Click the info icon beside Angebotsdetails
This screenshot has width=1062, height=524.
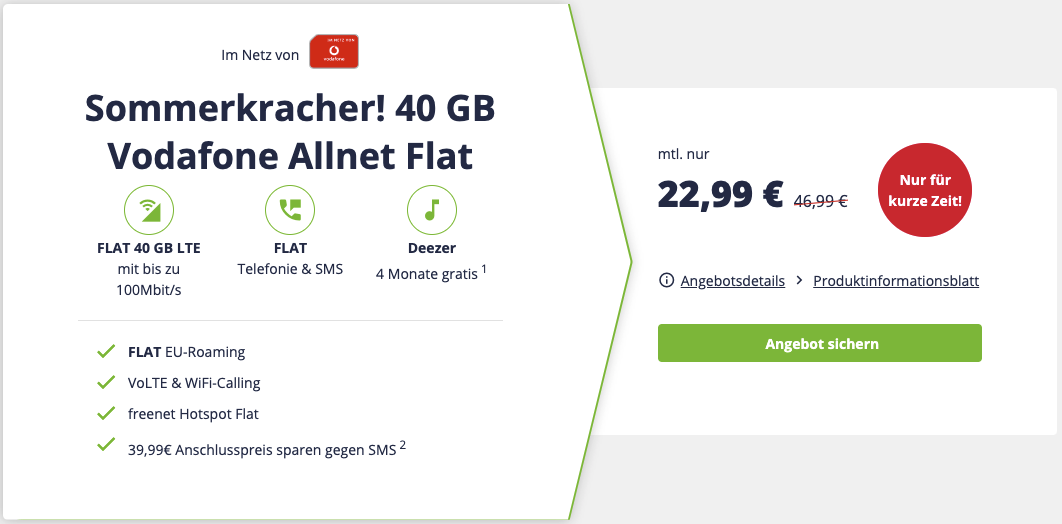click(666, 281)
